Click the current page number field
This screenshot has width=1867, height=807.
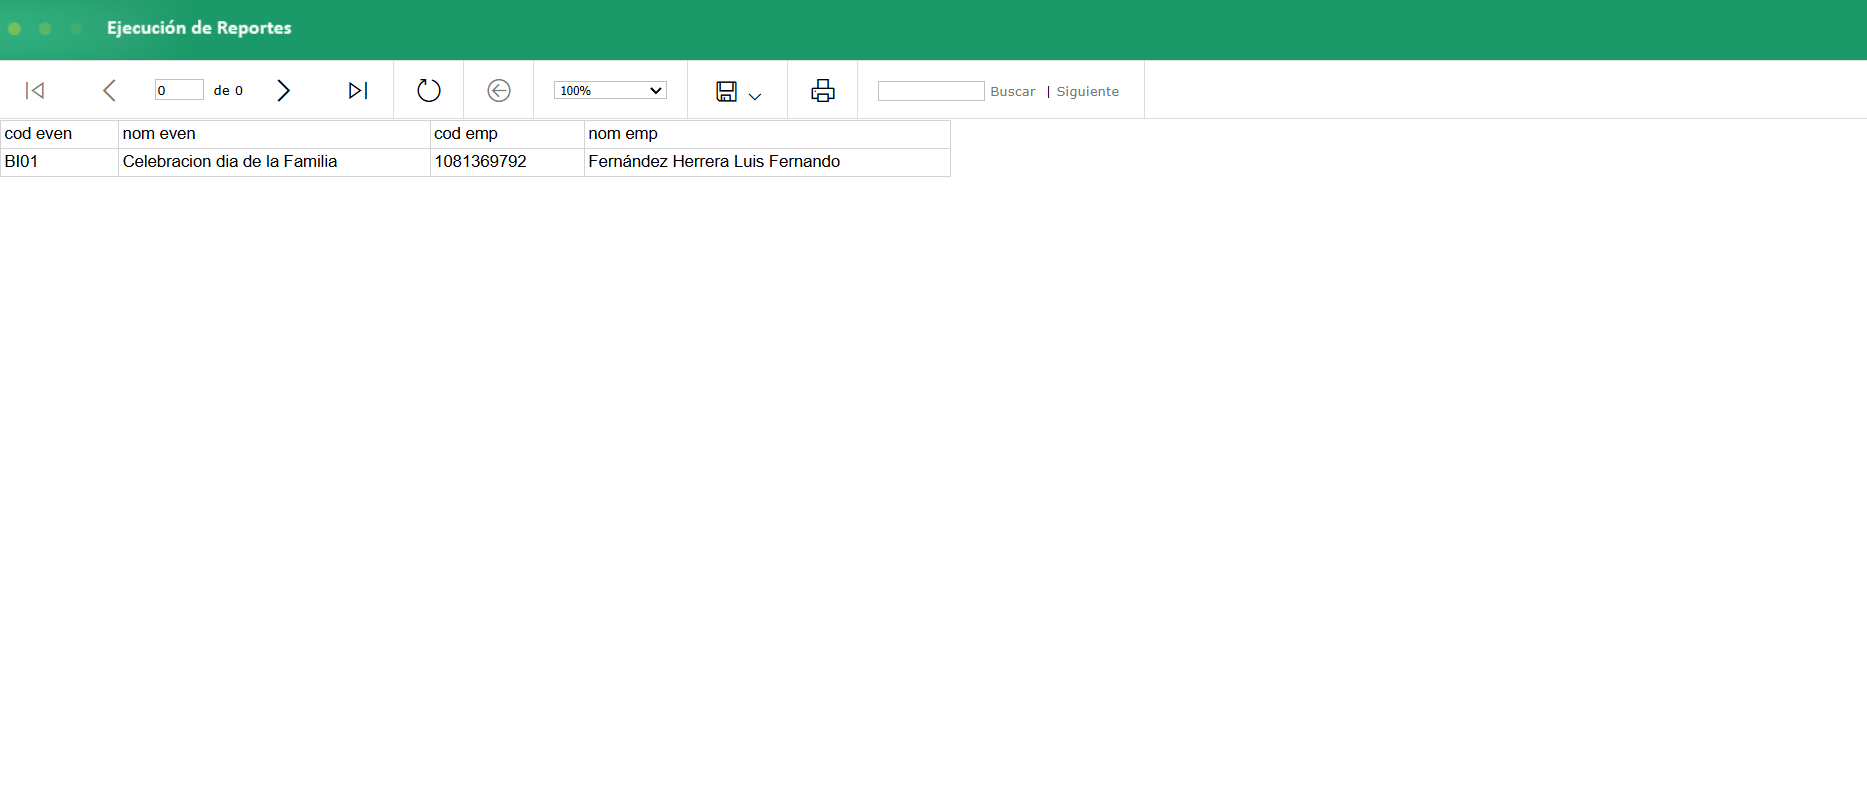pyautogui.click(x=179, y=90)
